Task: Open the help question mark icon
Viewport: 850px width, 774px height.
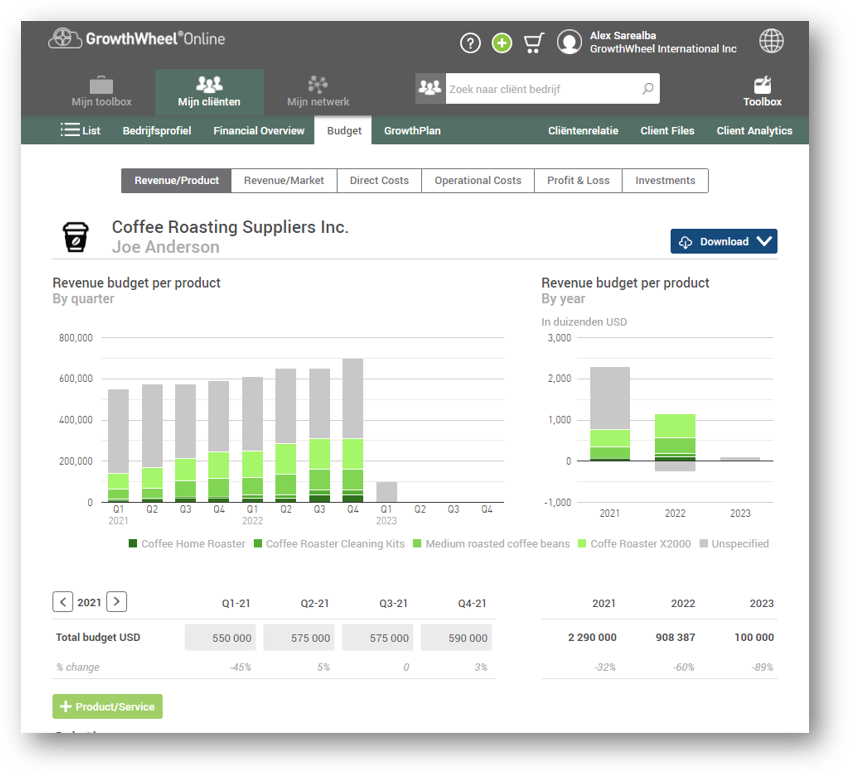Action: [470, 43]
